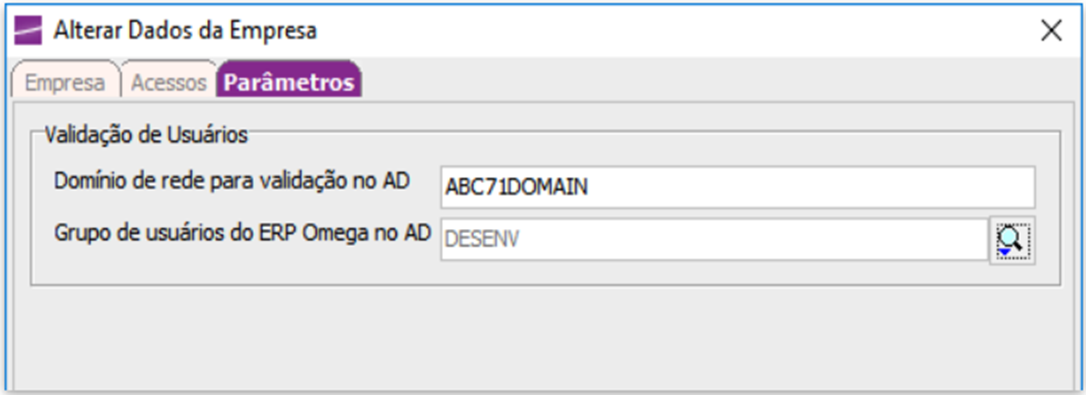The height and width of the screenshot is (395, 1086).
Task: Click the 'Grupo de usuários do ERP Omega' label
Action: 242,234
